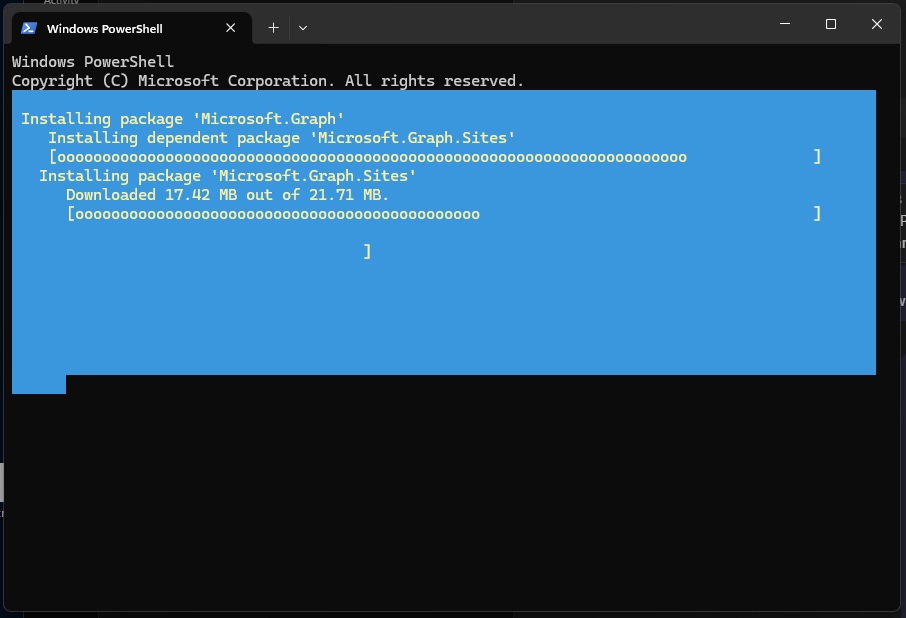
Task: Close the terminal window
Action: click(x=877, y=24)
